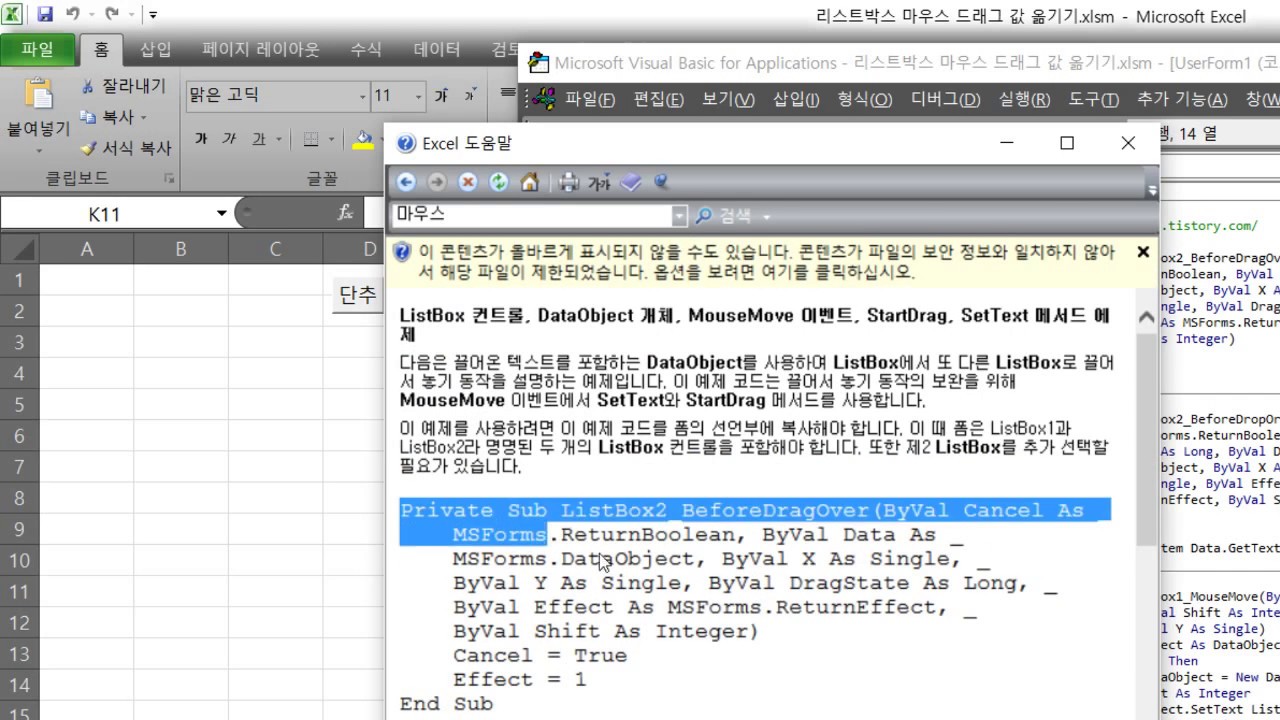
Task: Click Change Font Size icon in Help toolbar
Action: 599,183
